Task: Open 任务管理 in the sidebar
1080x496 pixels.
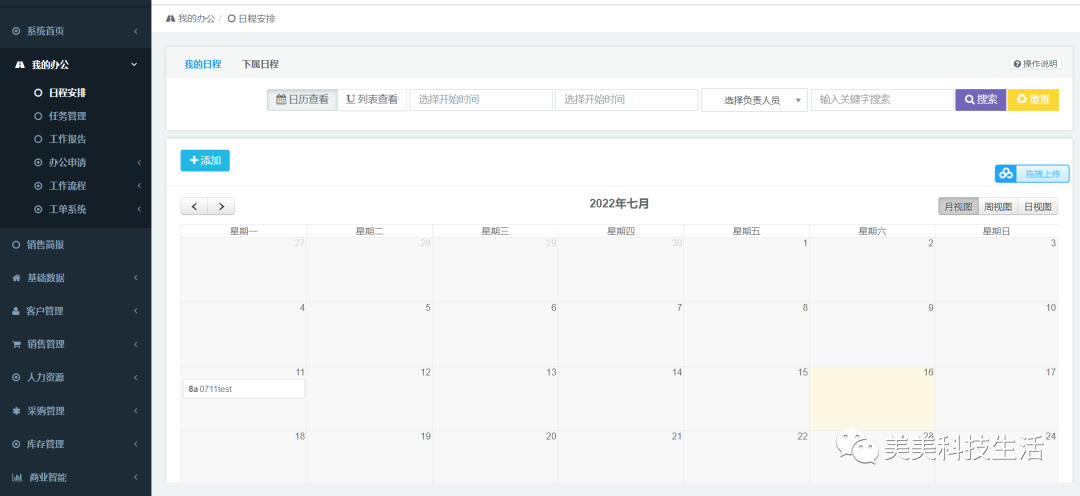Action: tap(67, 116)
